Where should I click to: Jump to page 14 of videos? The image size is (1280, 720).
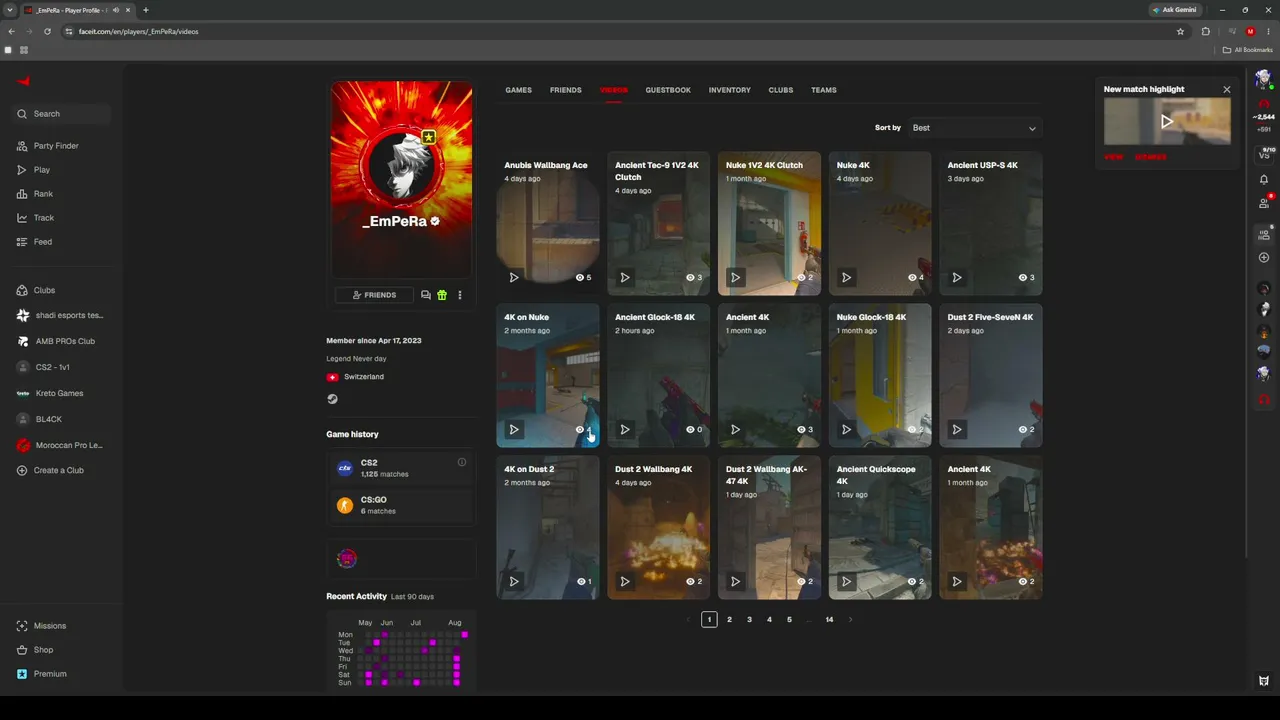pos(829,620)
